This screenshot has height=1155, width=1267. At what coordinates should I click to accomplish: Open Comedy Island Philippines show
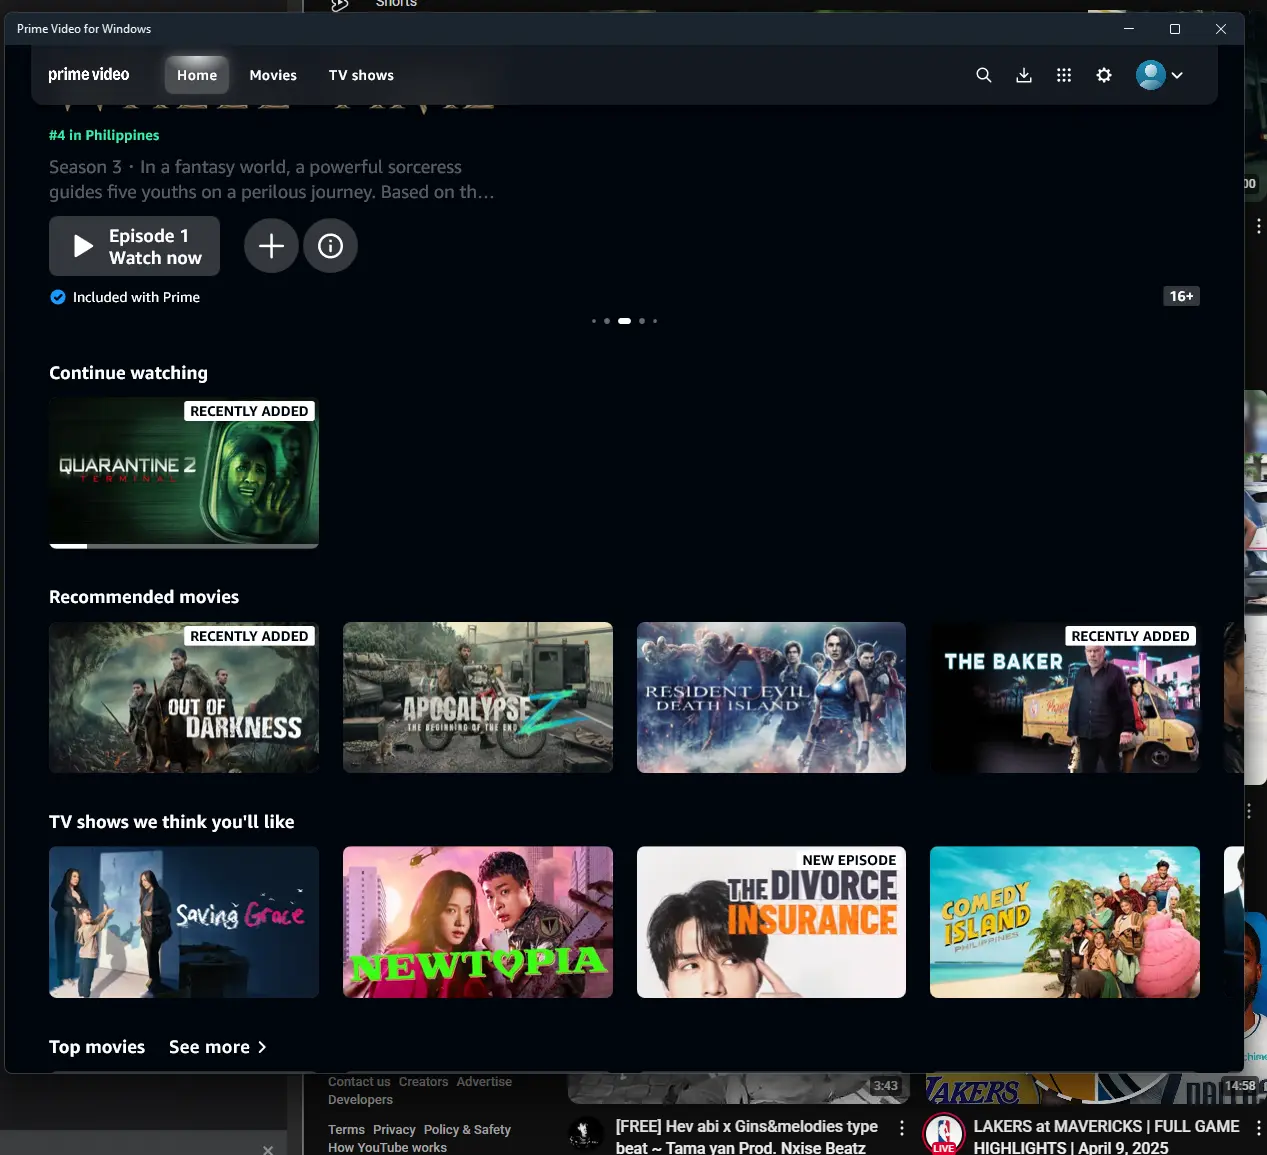(x=1065, y=922)
